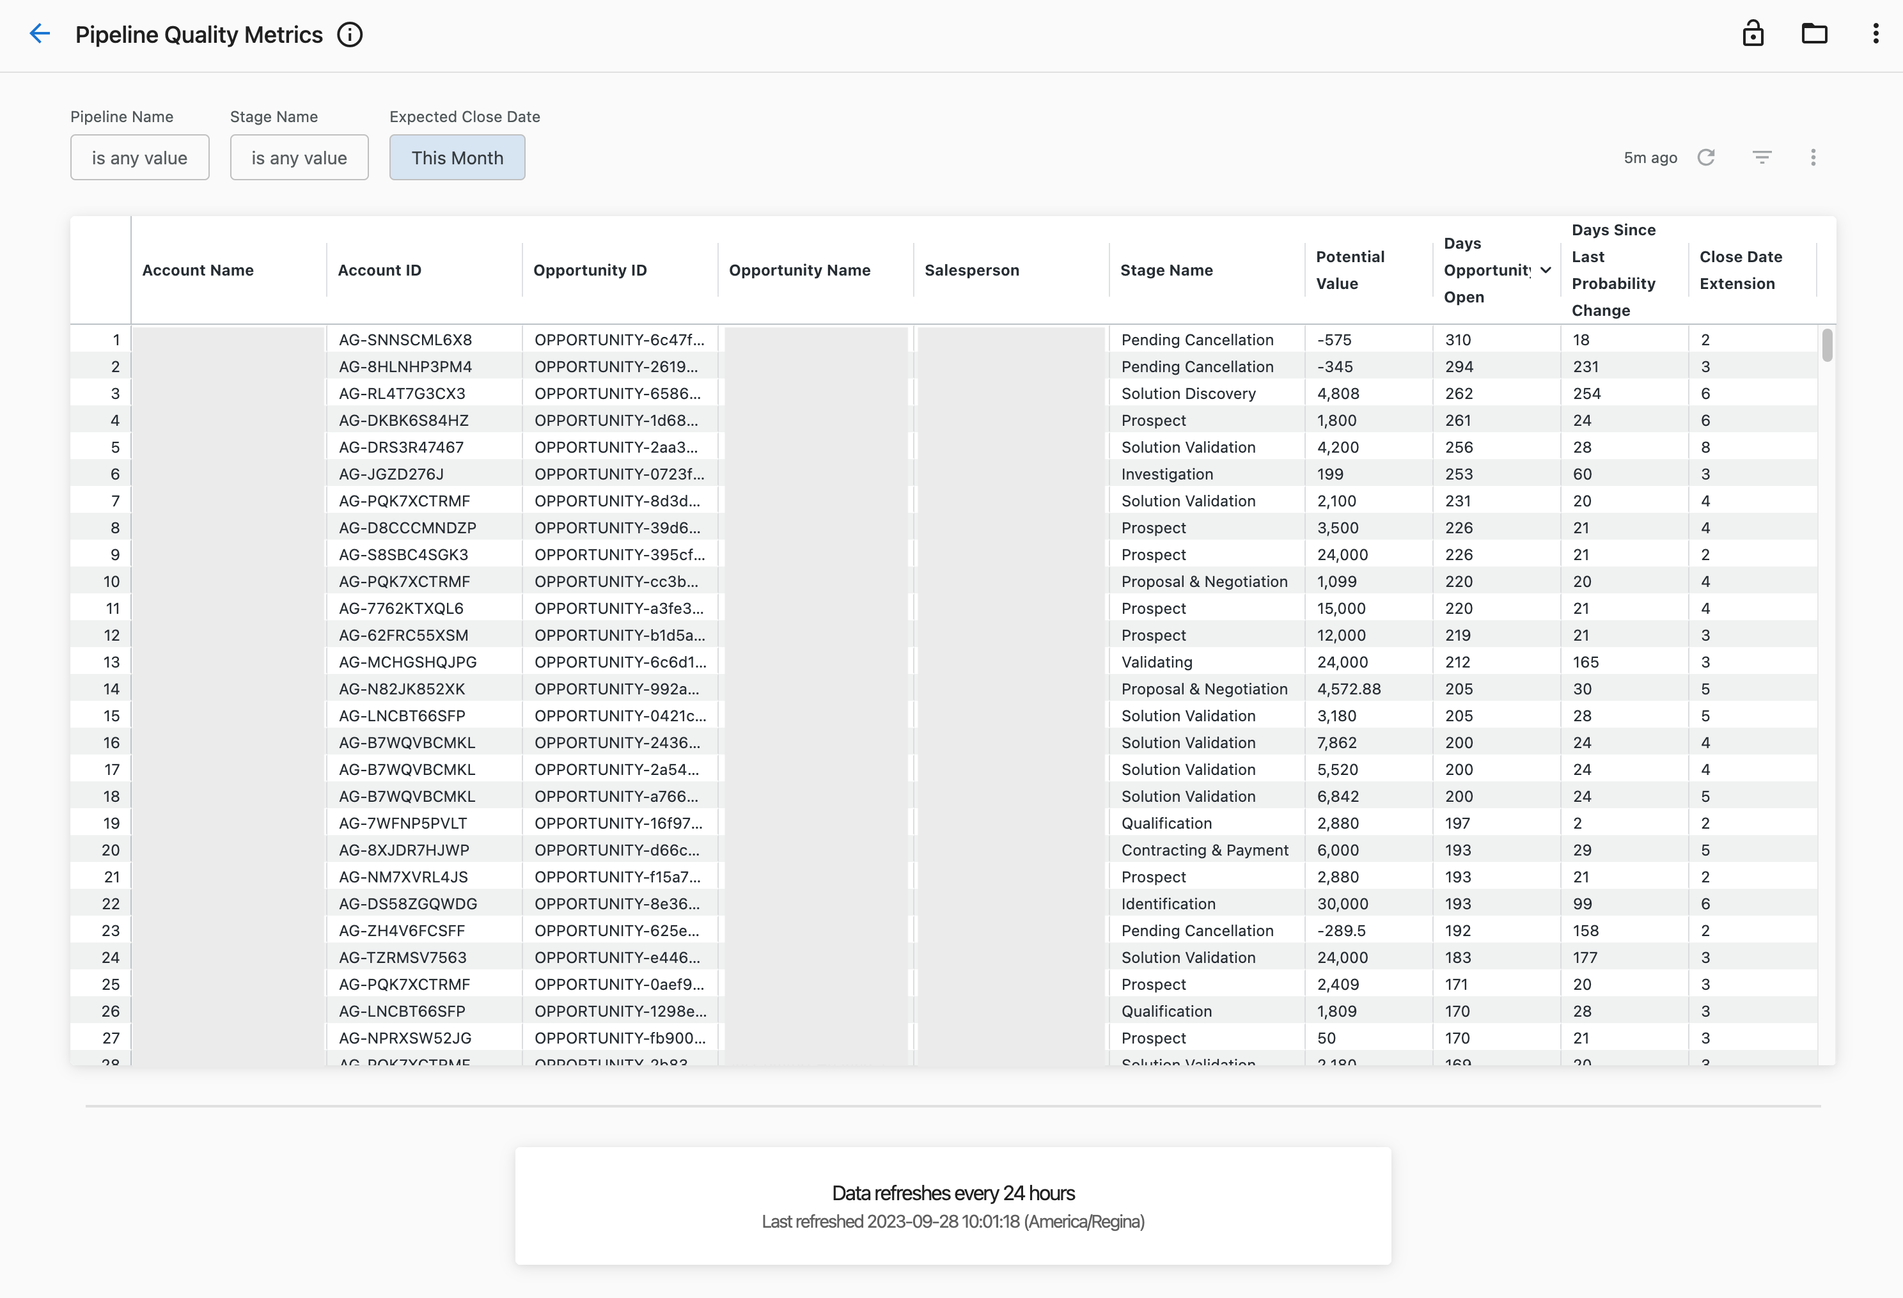Image resolution: width=1903 pixels, height=1298 pixels.
Task: Click the table vertical scrollbar thumb
Action: pos(1827,345)
